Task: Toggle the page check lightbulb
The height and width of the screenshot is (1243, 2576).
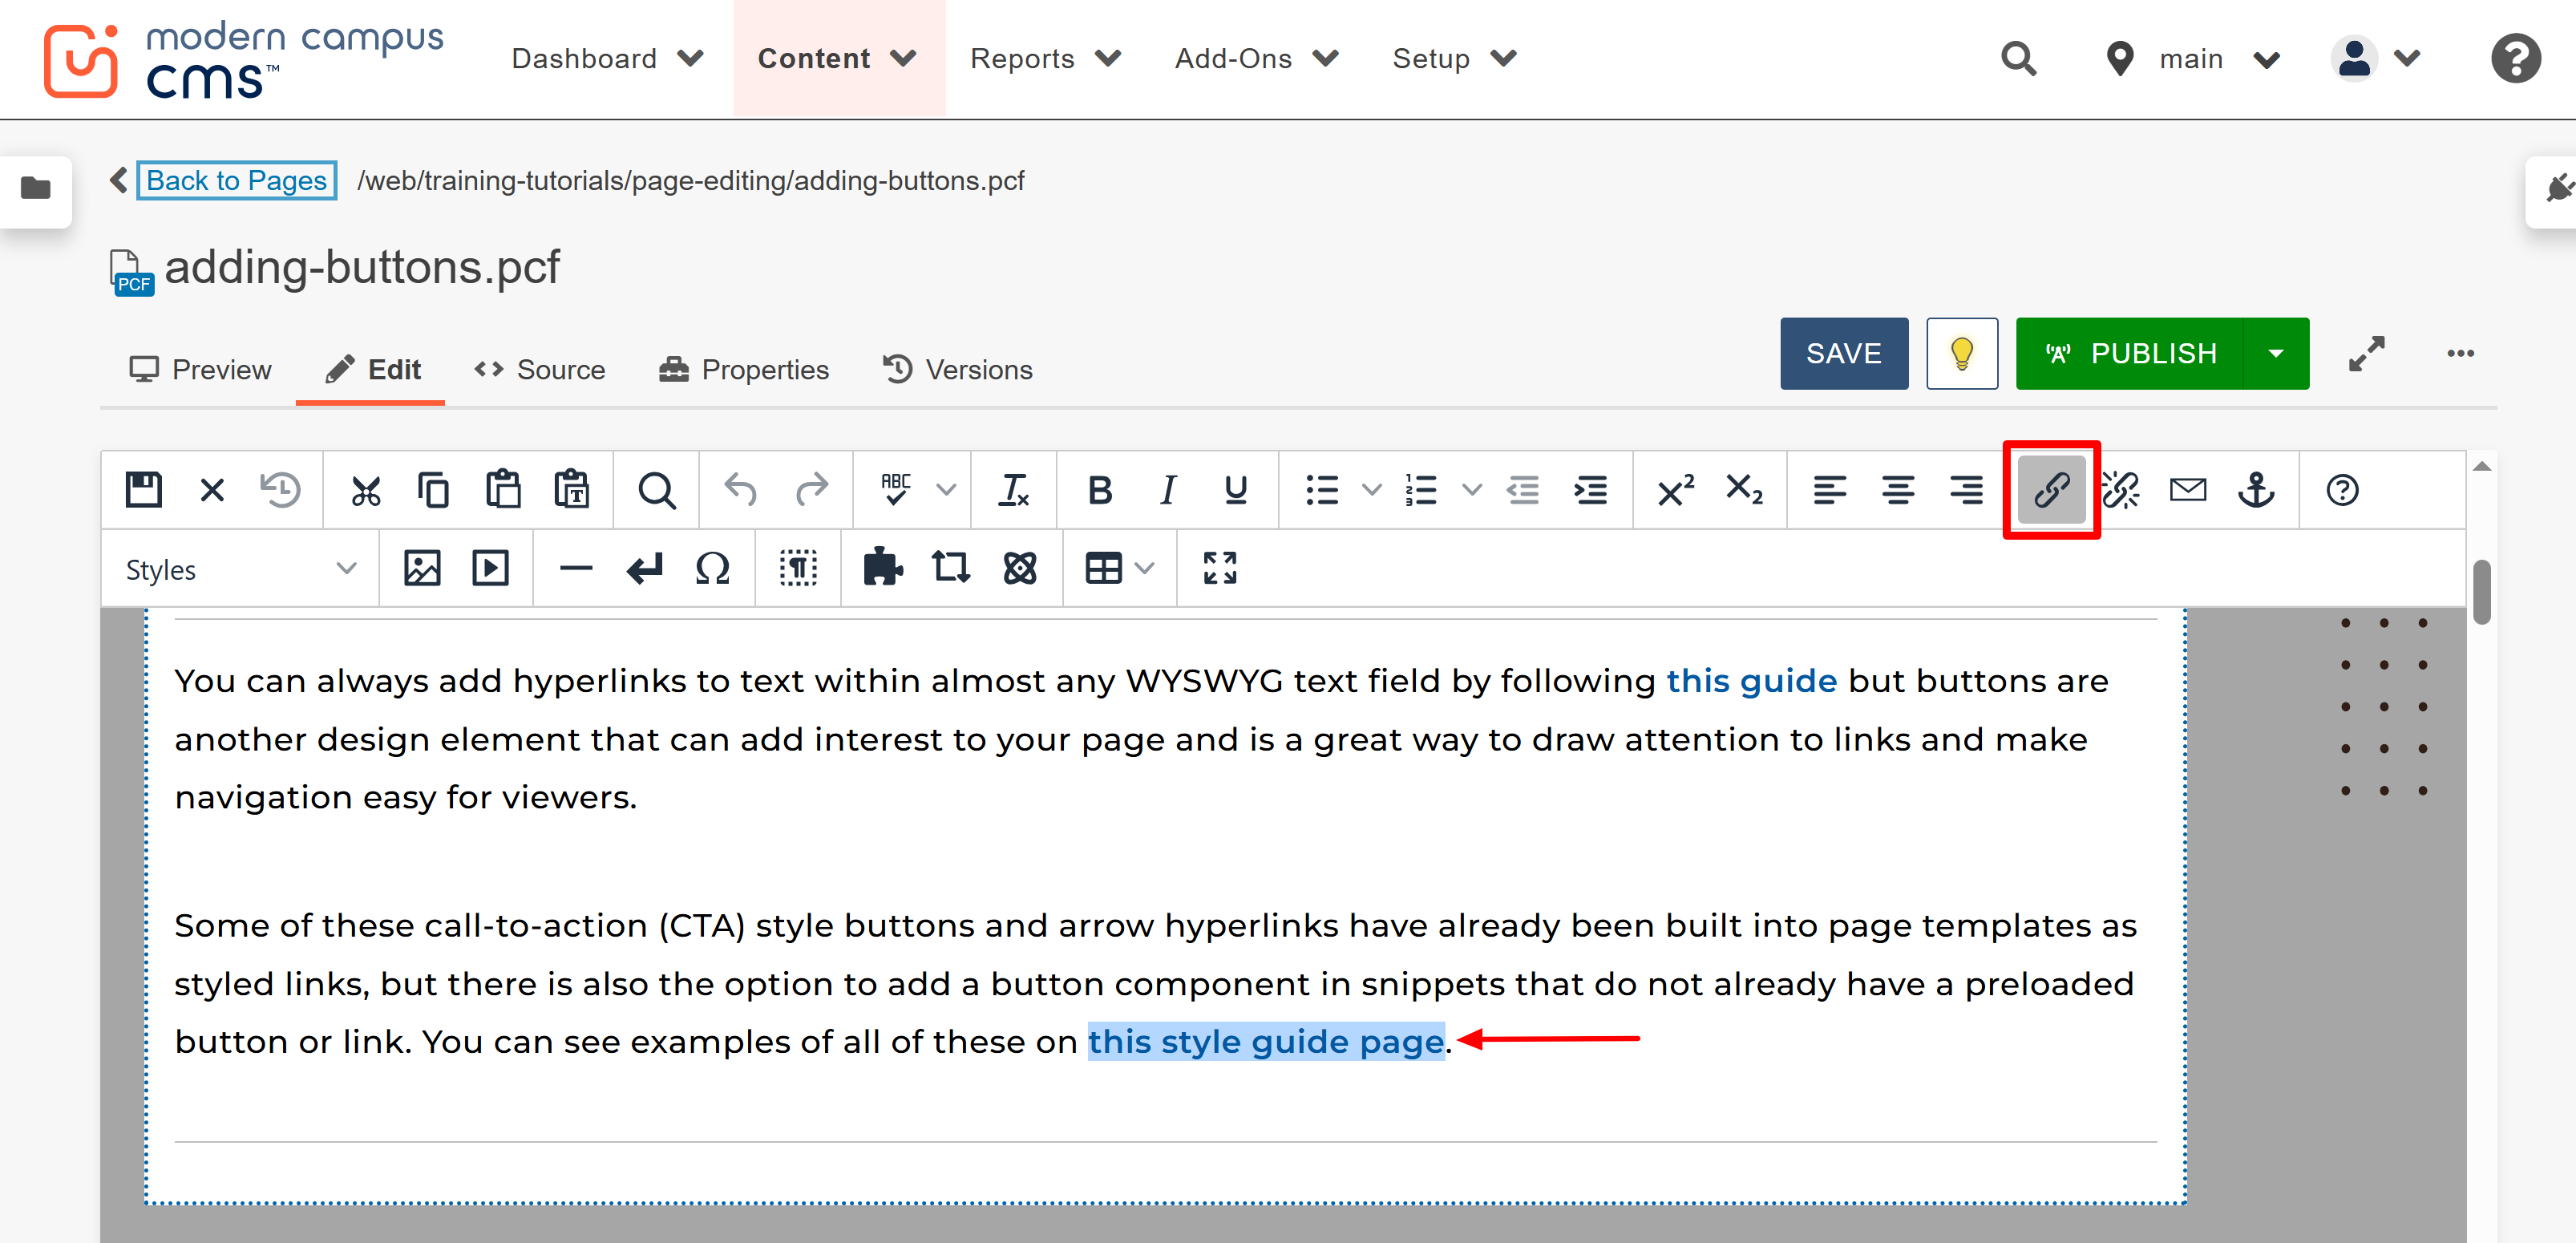Action: (1961, 353)
